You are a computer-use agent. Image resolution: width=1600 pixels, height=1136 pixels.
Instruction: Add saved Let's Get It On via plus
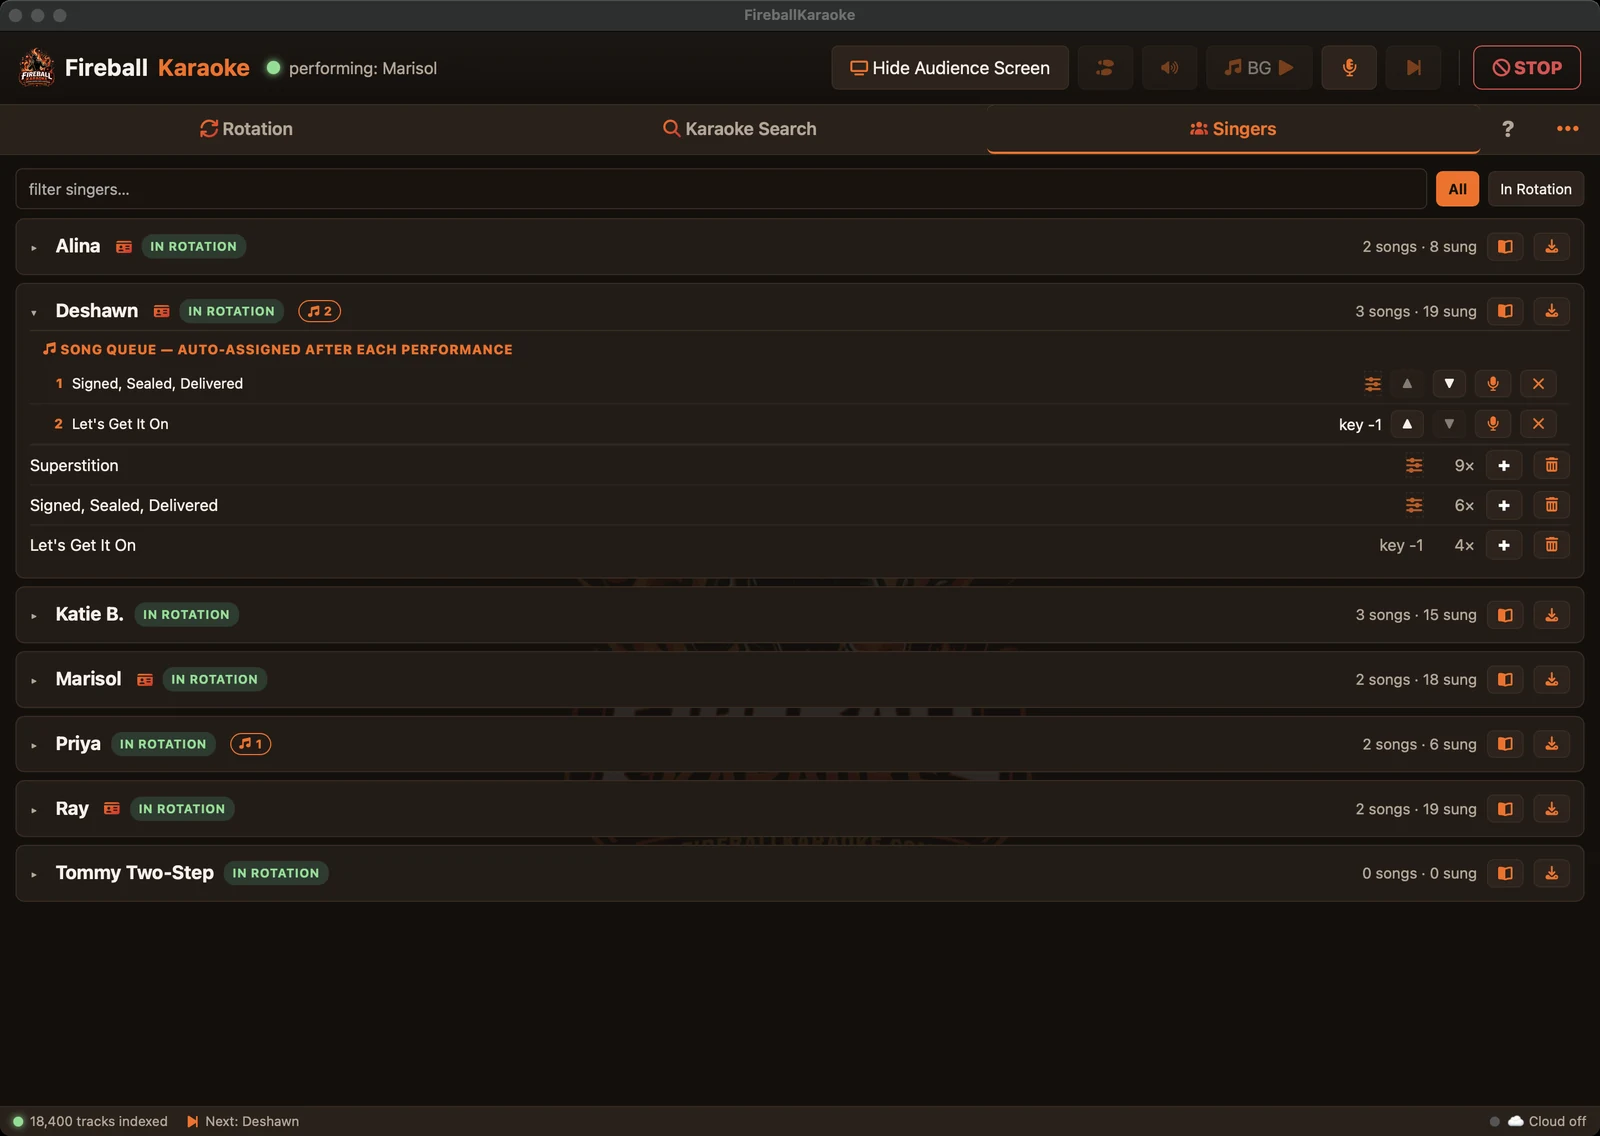tap(1504, 545)
